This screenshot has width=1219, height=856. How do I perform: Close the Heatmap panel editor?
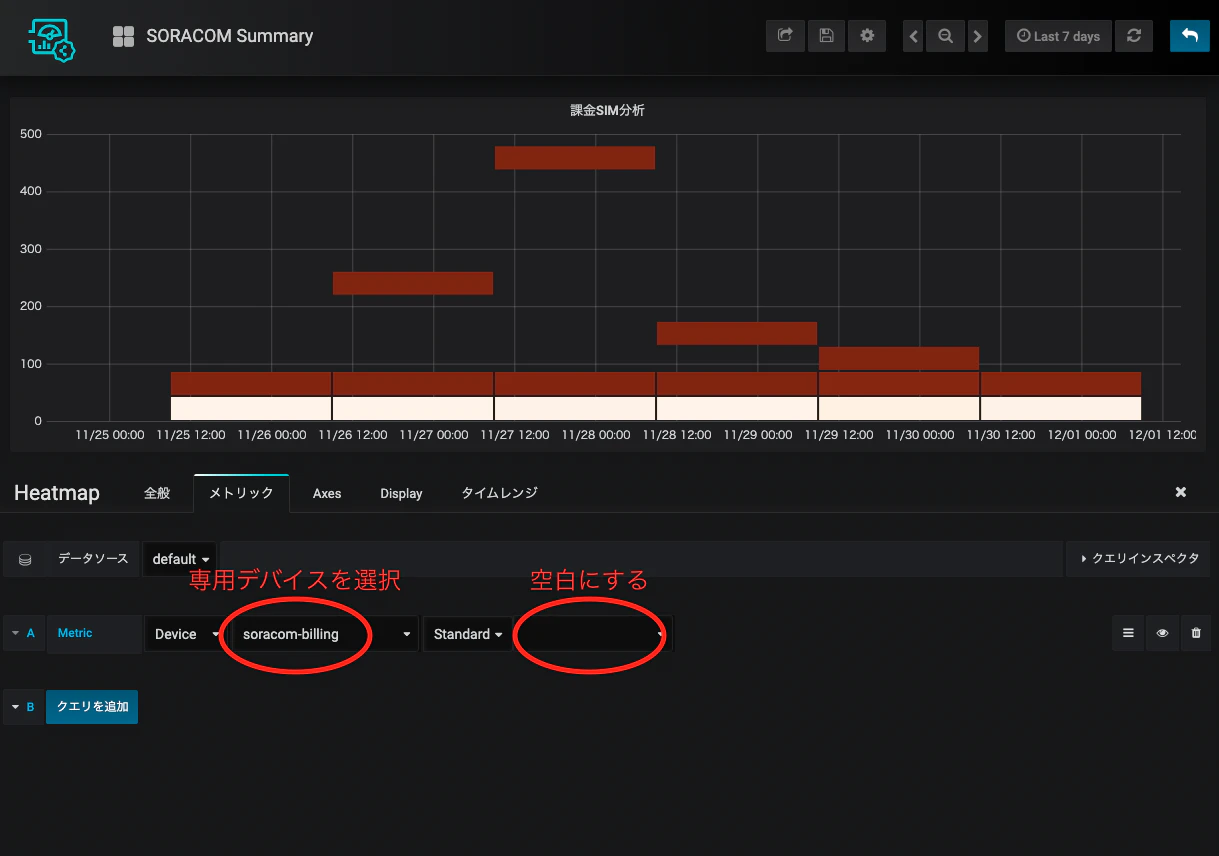1181,492
